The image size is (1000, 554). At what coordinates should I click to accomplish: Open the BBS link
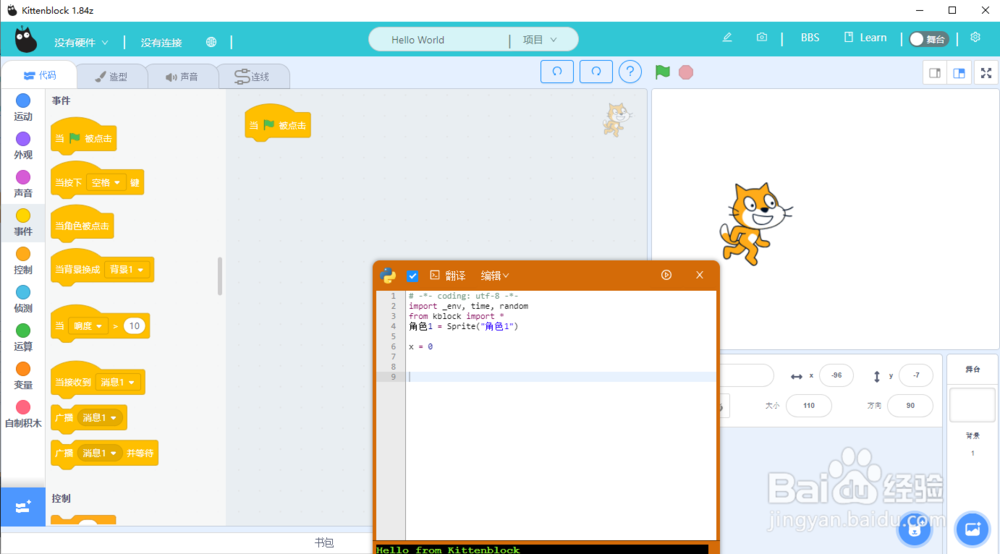click(x=810, y=38)
